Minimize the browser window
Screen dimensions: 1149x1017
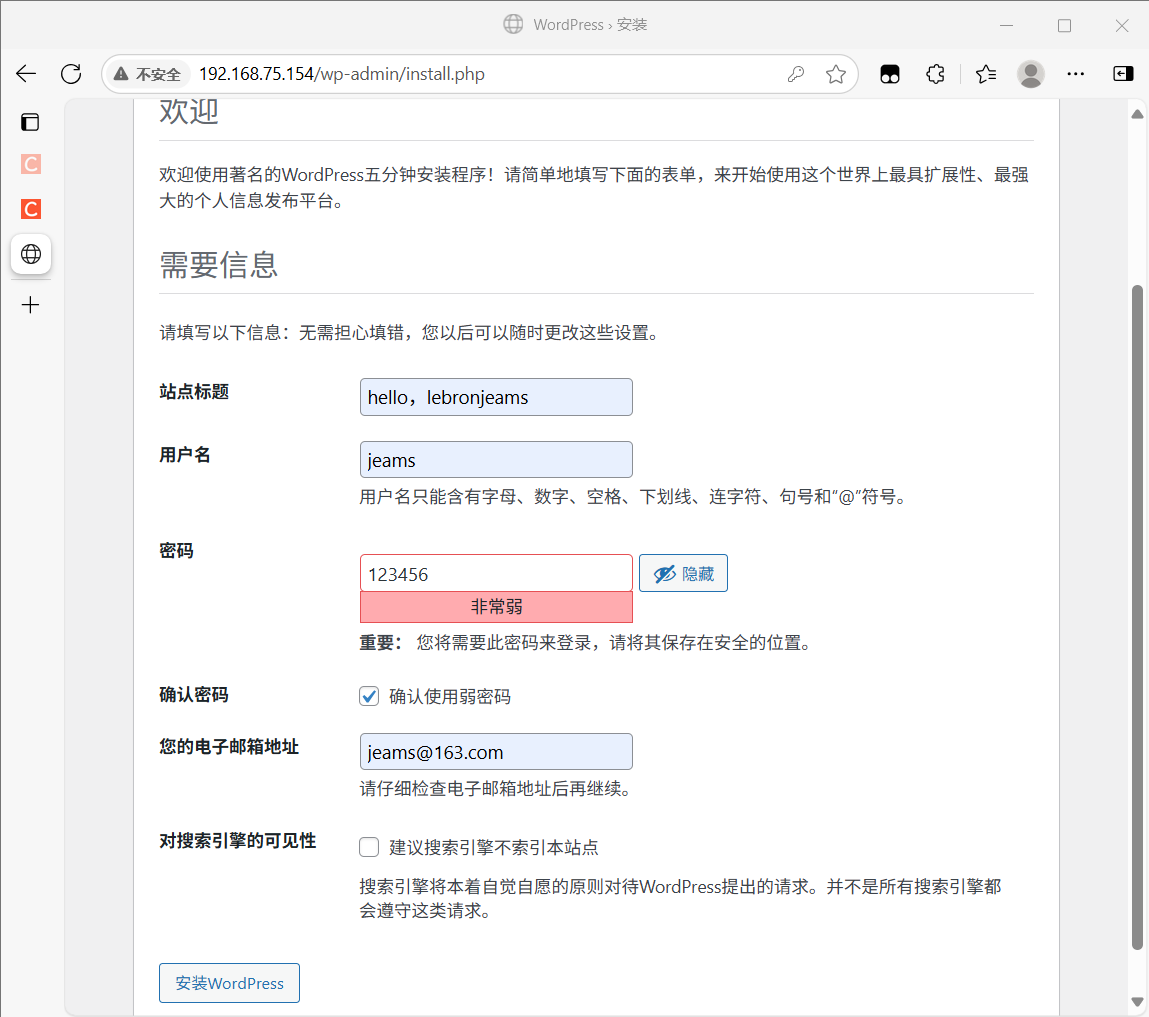point(1007,25)
